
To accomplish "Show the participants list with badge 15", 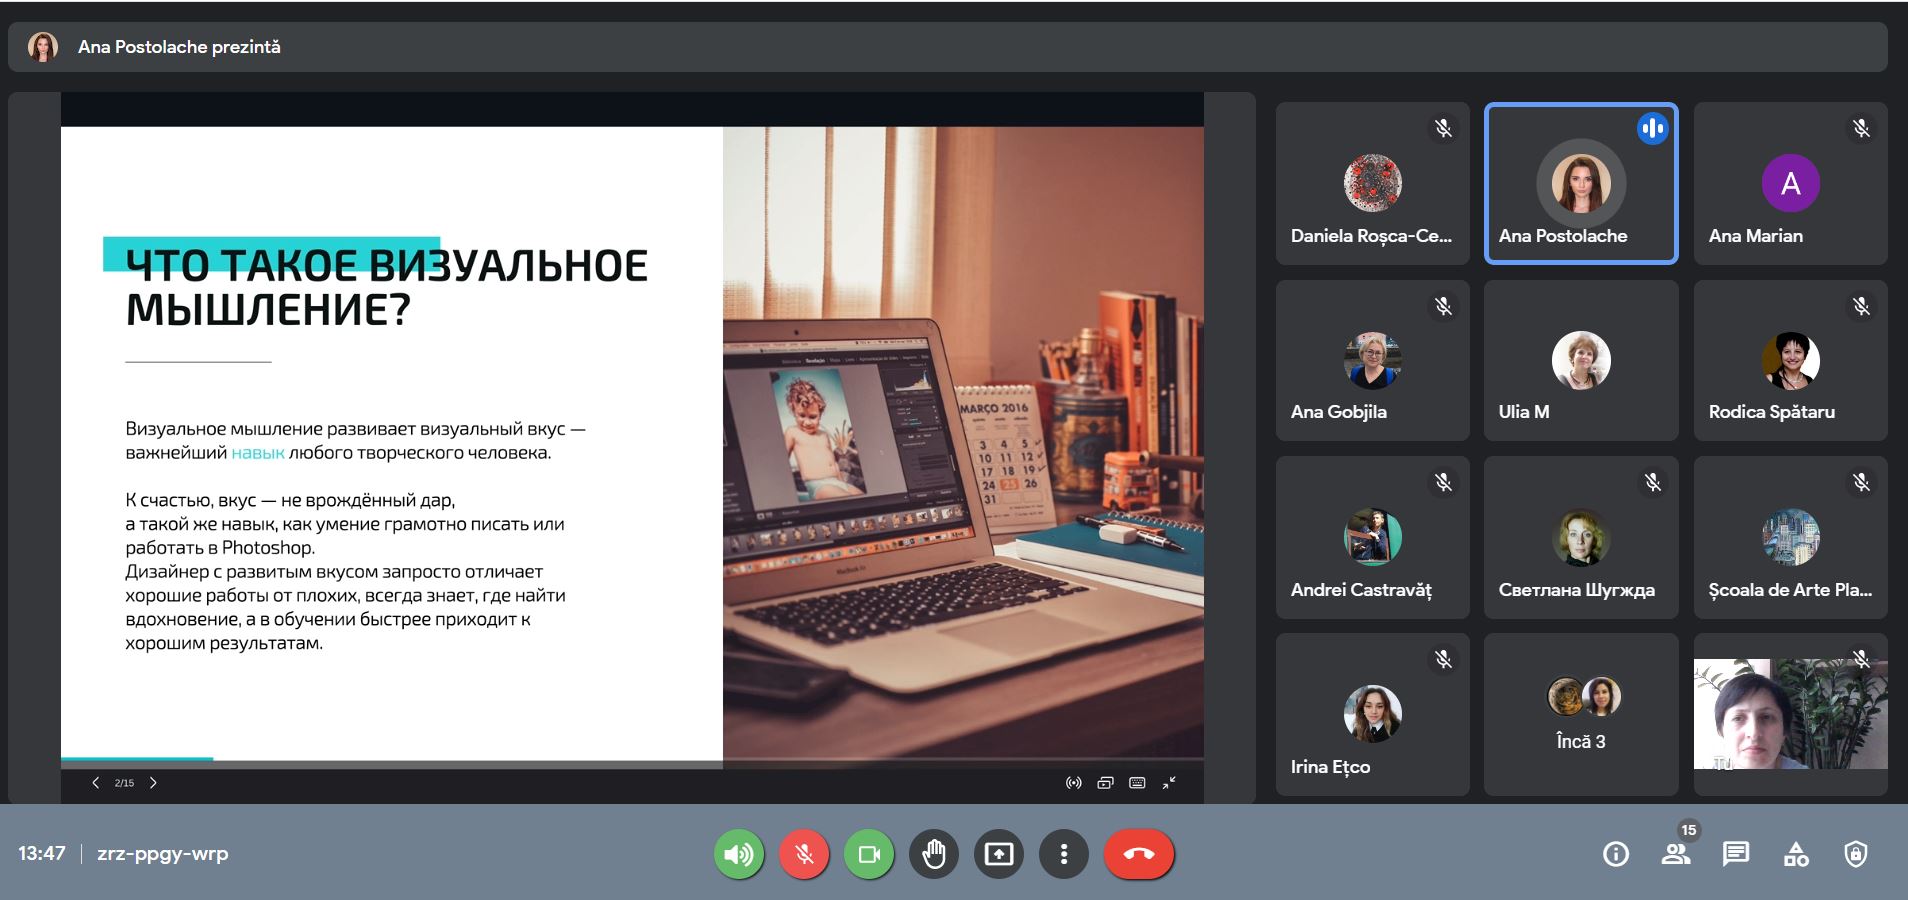I will (1676, 854).
